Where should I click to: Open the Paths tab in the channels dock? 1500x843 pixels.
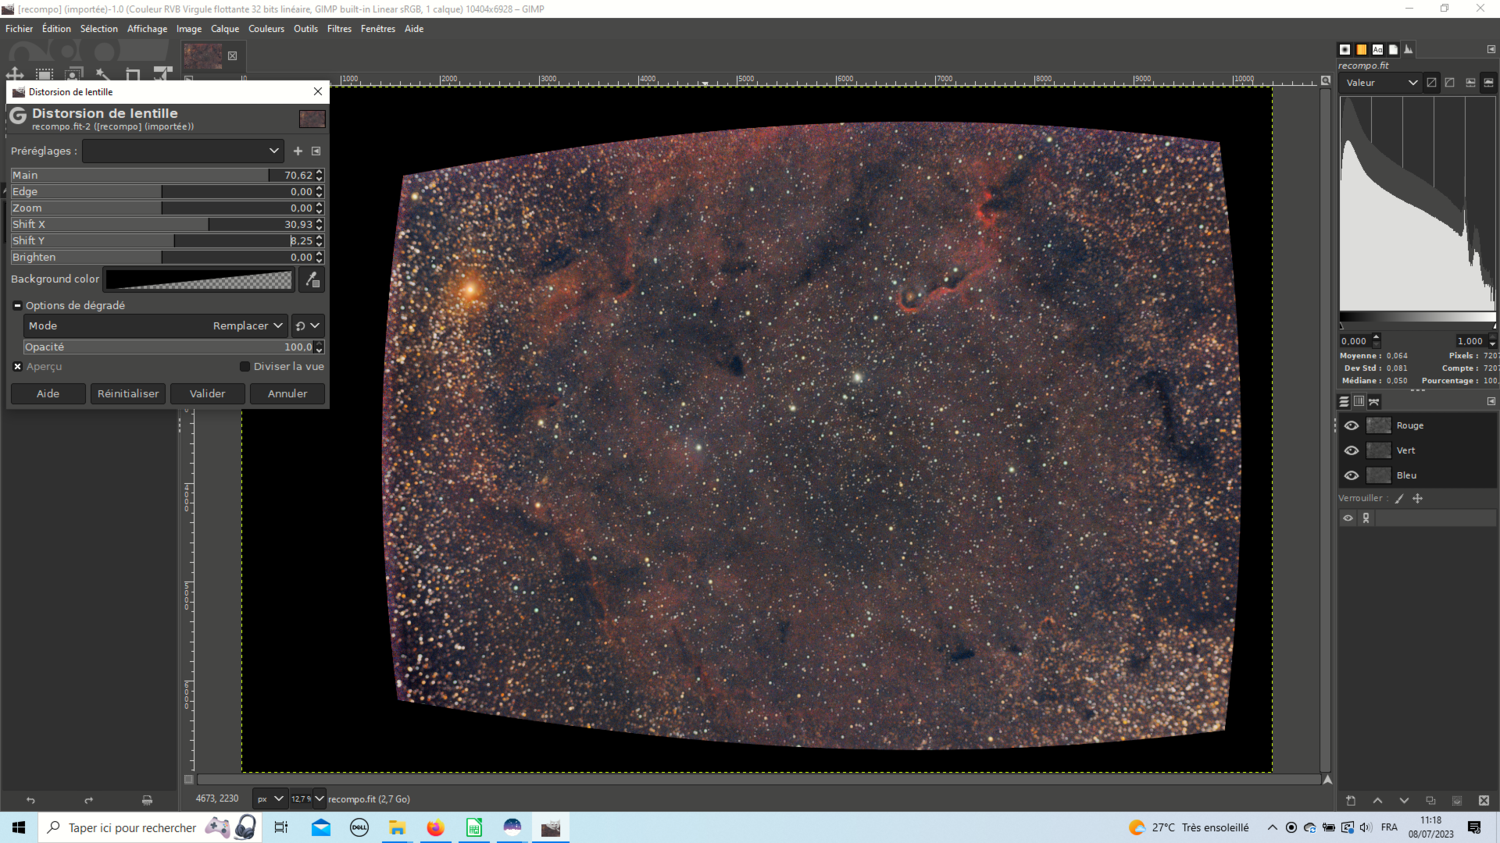[x=1374, y=401]
